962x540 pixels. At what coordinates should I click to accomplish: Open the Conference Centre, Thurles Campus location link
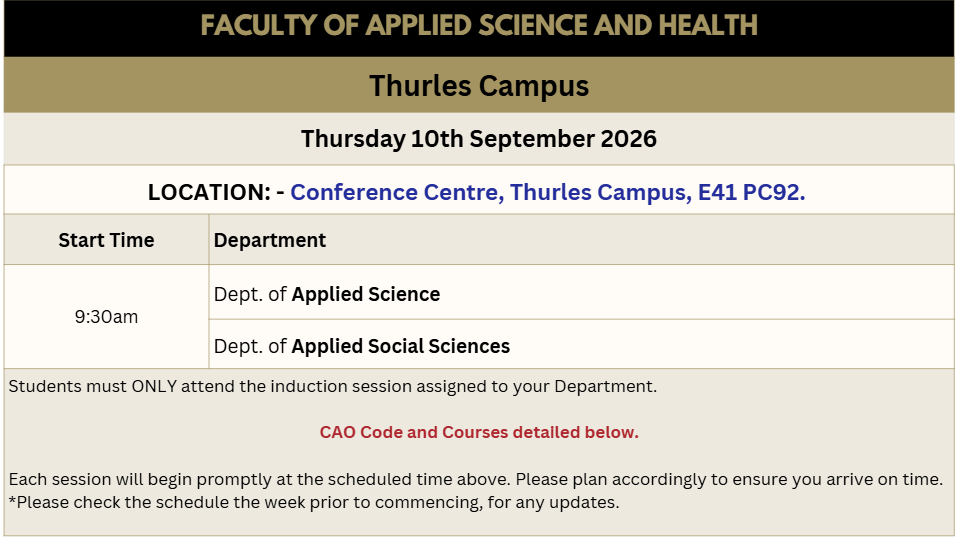pos(547,192)
